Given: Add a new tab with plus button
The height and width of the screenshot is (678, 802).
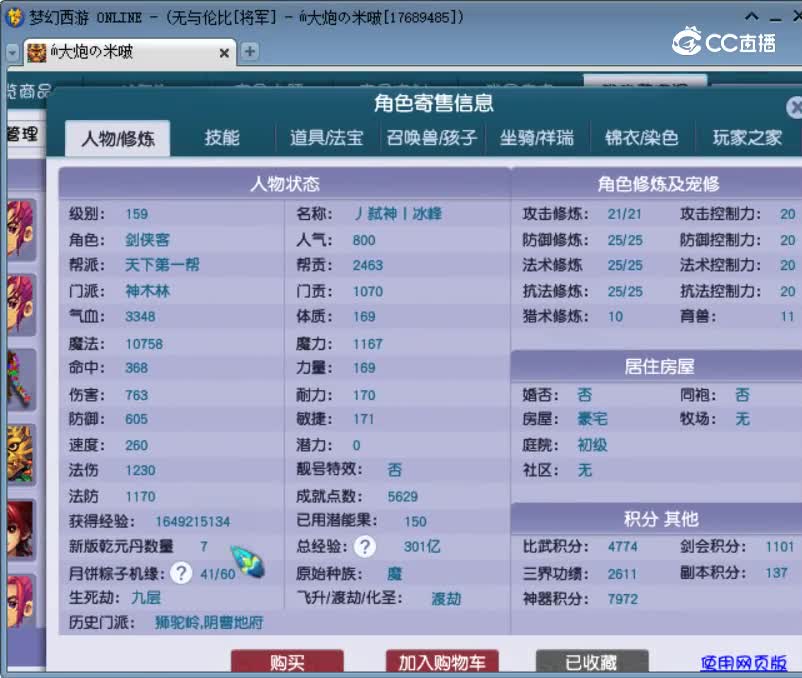Looking at the screenshot, I should pos(250,51).
